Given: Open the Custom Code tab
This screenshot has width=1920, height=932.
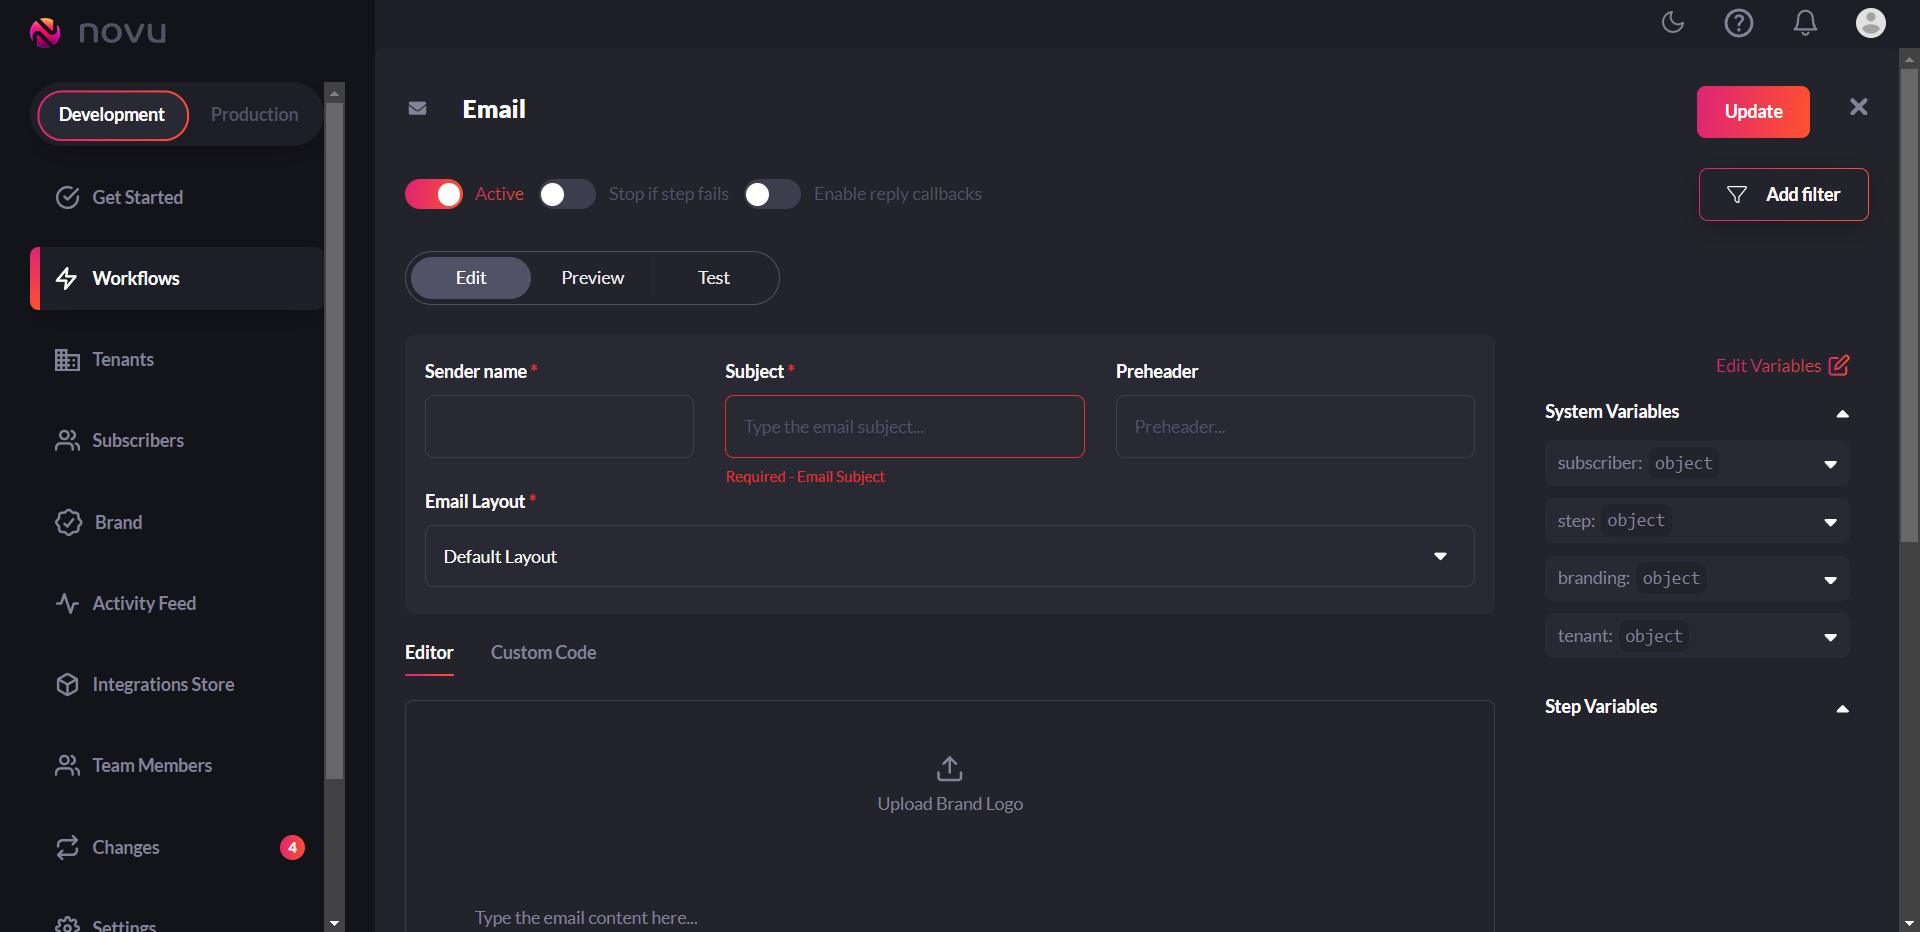Looking at the screenshot, I should coord(543,652).
